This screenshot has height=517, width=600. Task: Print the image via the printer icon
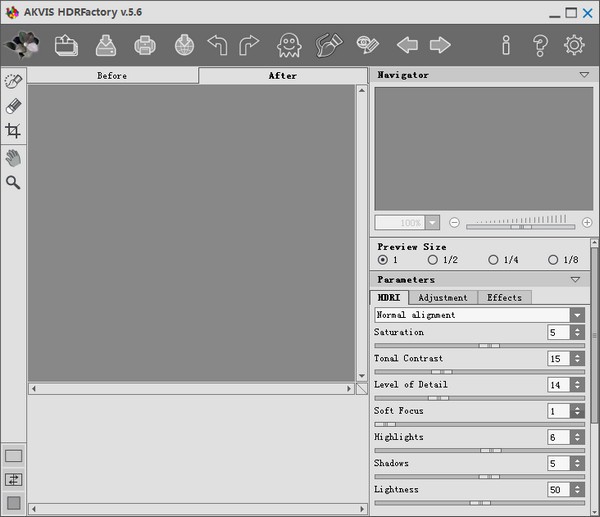[x=145, y=45]
